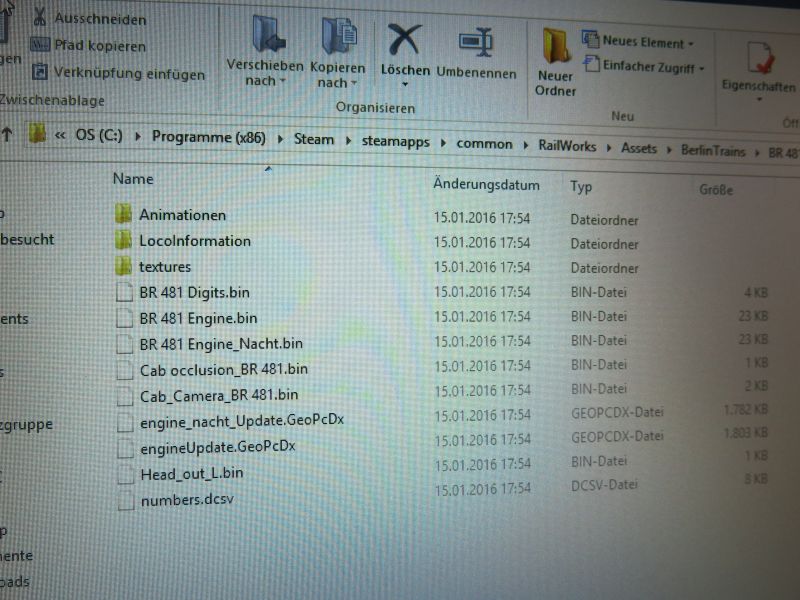The height and width of the screenshot is (600, 800).
Task: Open the Löschen dropdown arrow
Action: [x=405, y=84]
